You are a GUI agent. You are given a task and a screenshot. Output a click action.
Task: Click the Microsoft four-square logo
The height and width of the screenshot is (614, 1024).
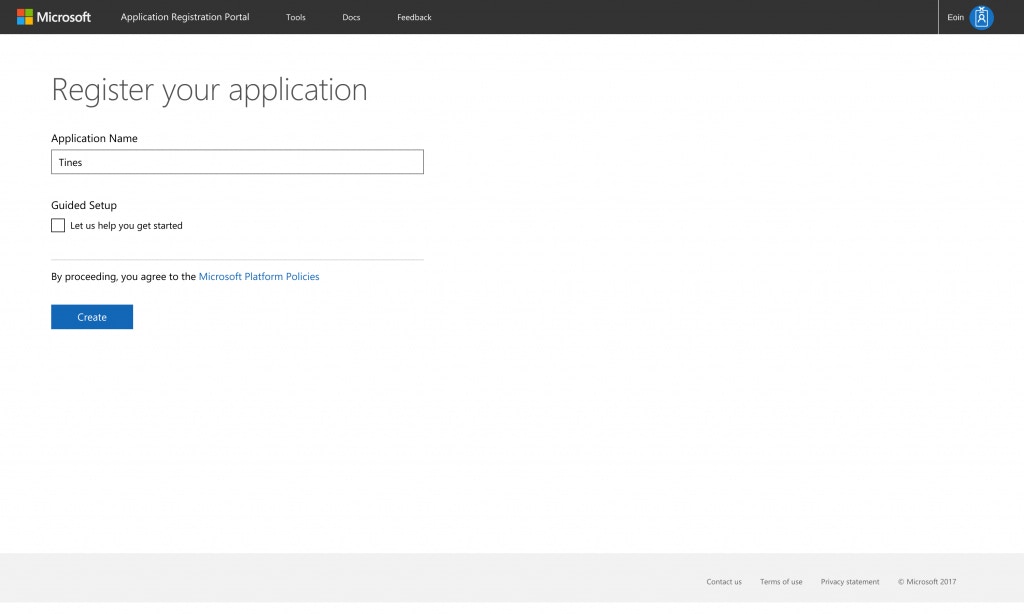pos(25,17)
